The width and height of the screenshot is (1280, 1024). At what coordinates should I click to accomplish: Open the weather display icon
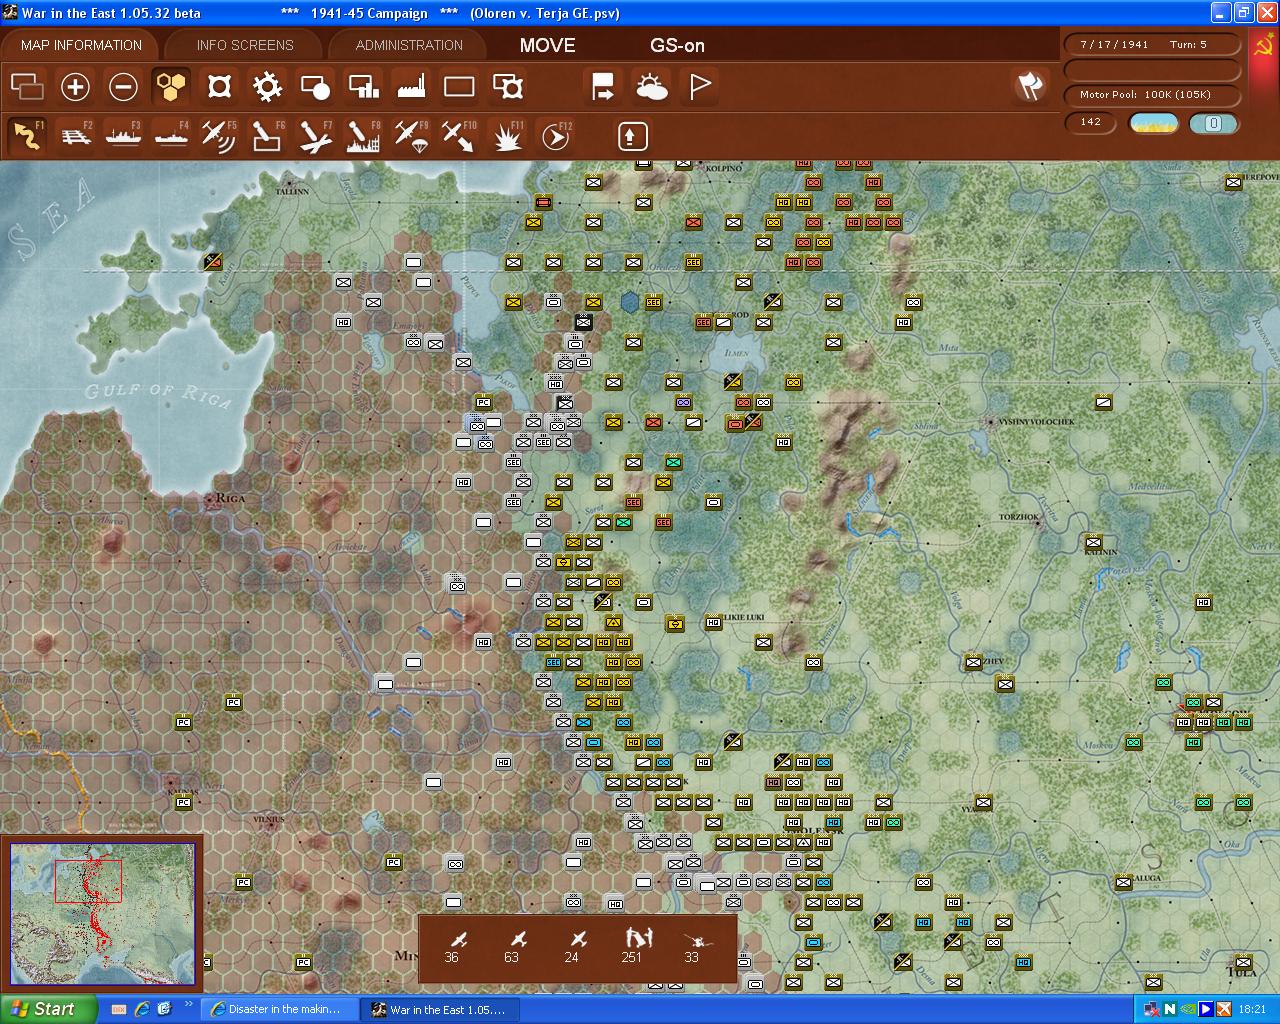pyautogui.click(x=651, y=87)
